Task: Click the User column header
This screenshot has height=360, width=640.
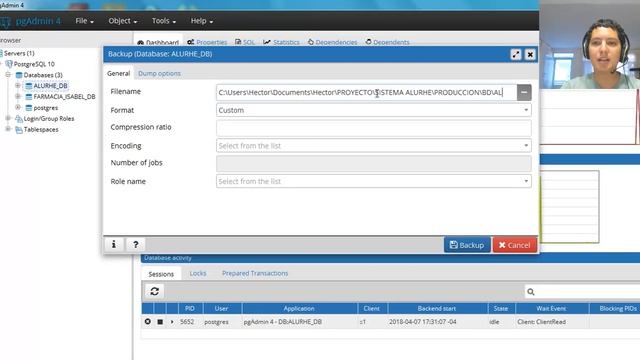Action: pos(222,309)
